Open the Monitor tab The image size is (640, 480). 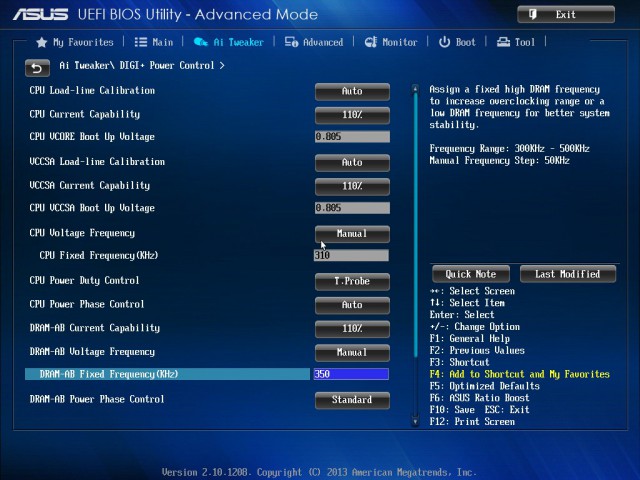391,42
